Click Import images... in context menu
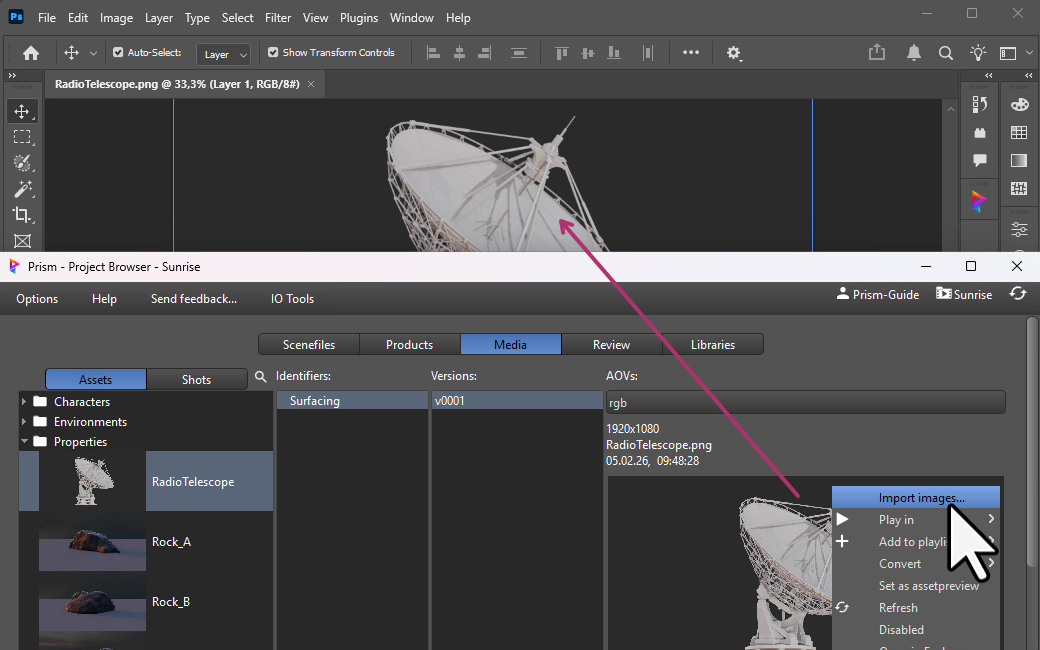The width and height of the screenshot is (1040, 650). click(x=921, y=498)
